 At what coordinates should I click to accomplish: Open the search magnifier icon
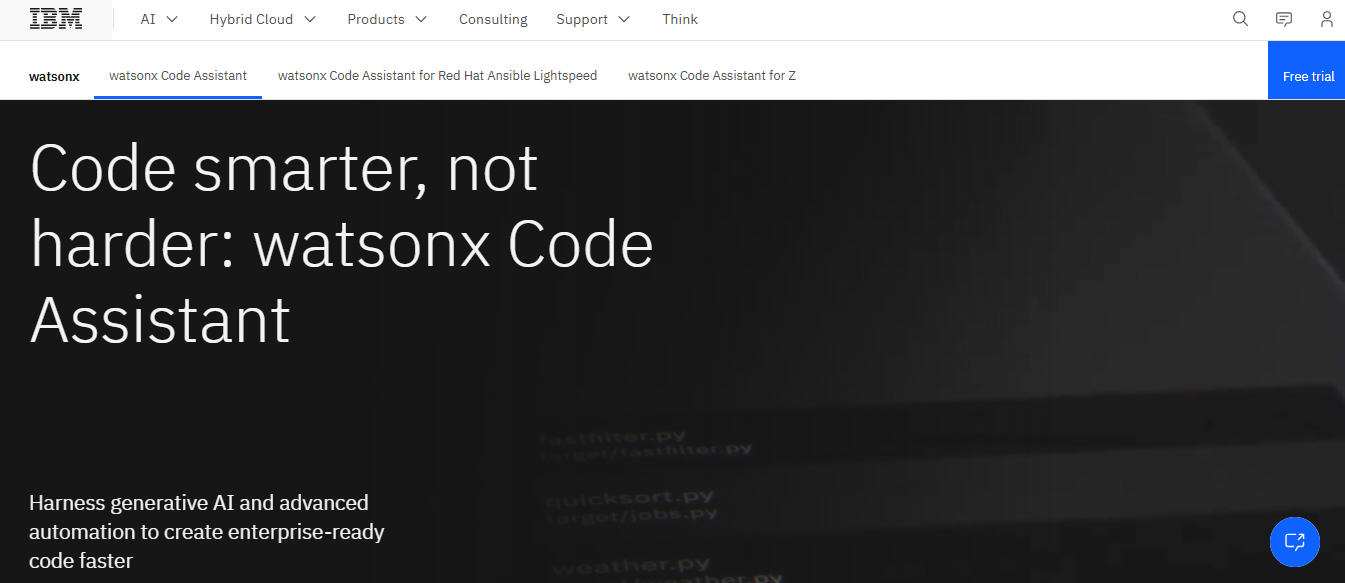pos(1240,19)
